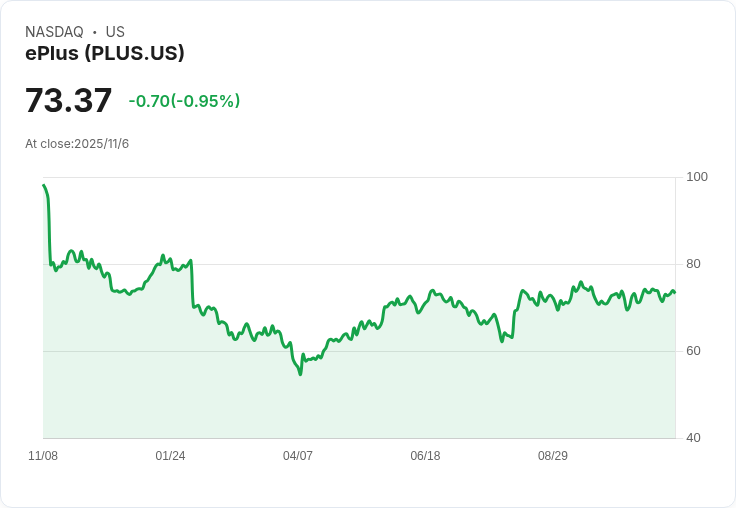Click the NASDAQ exchange label
The width and height of the screenshot is (736, 508).
[54, 32]
